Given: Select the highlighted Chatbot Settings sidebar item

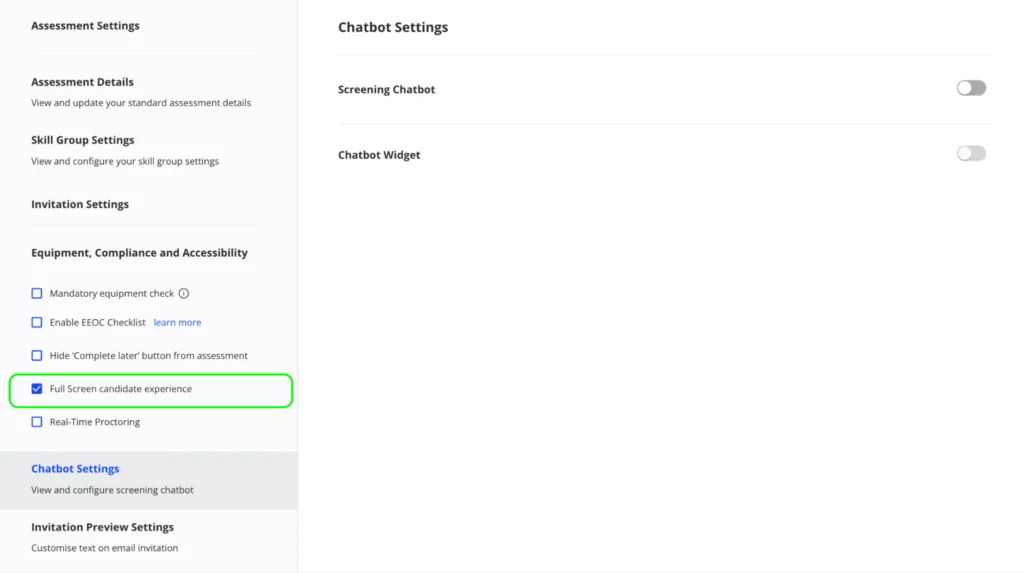Looking at the screenshot, I should [75, 469].
